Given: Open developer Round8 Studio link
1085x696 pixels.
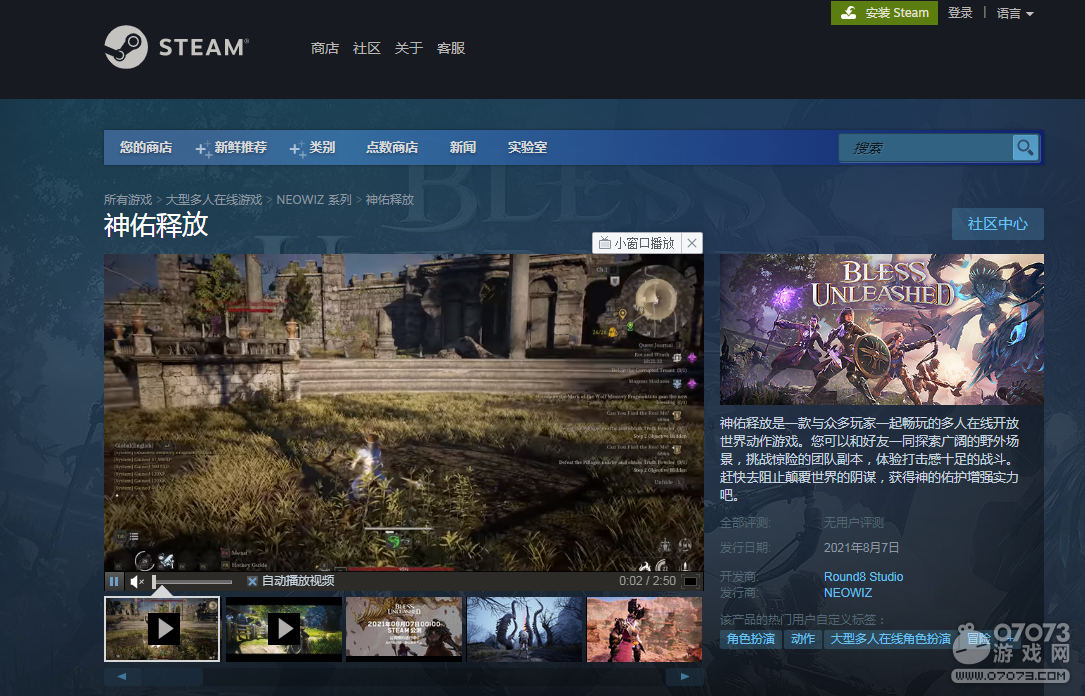Looking at the screenshot, I should click(863, 576).
